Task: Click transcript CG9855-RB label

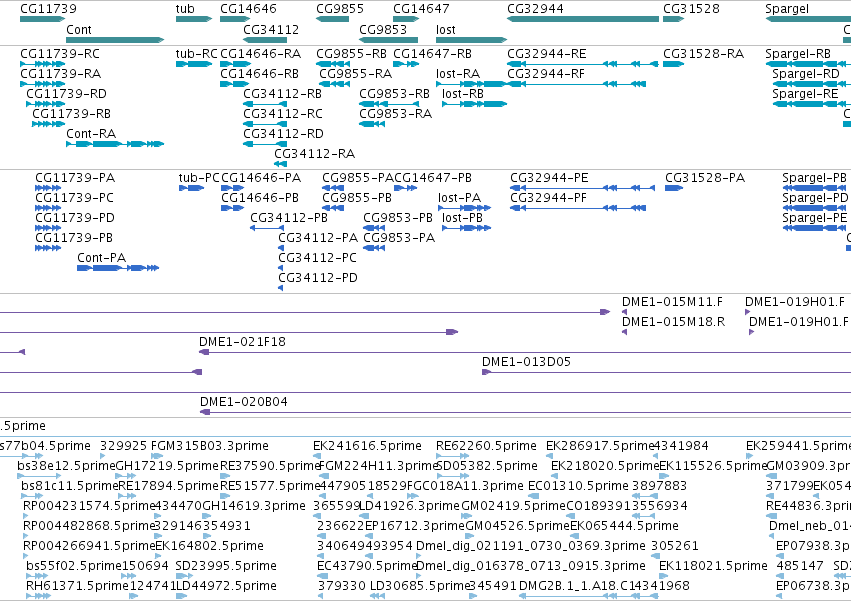Action: coord(352,54)
